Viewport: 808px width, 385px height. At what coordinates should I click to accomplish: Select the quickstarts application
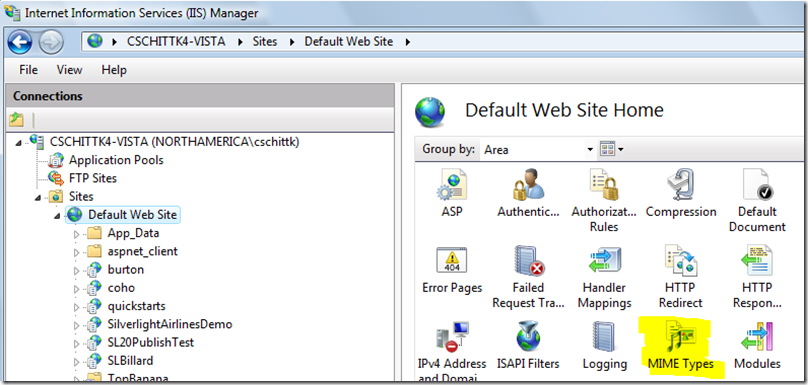point(137,306)
